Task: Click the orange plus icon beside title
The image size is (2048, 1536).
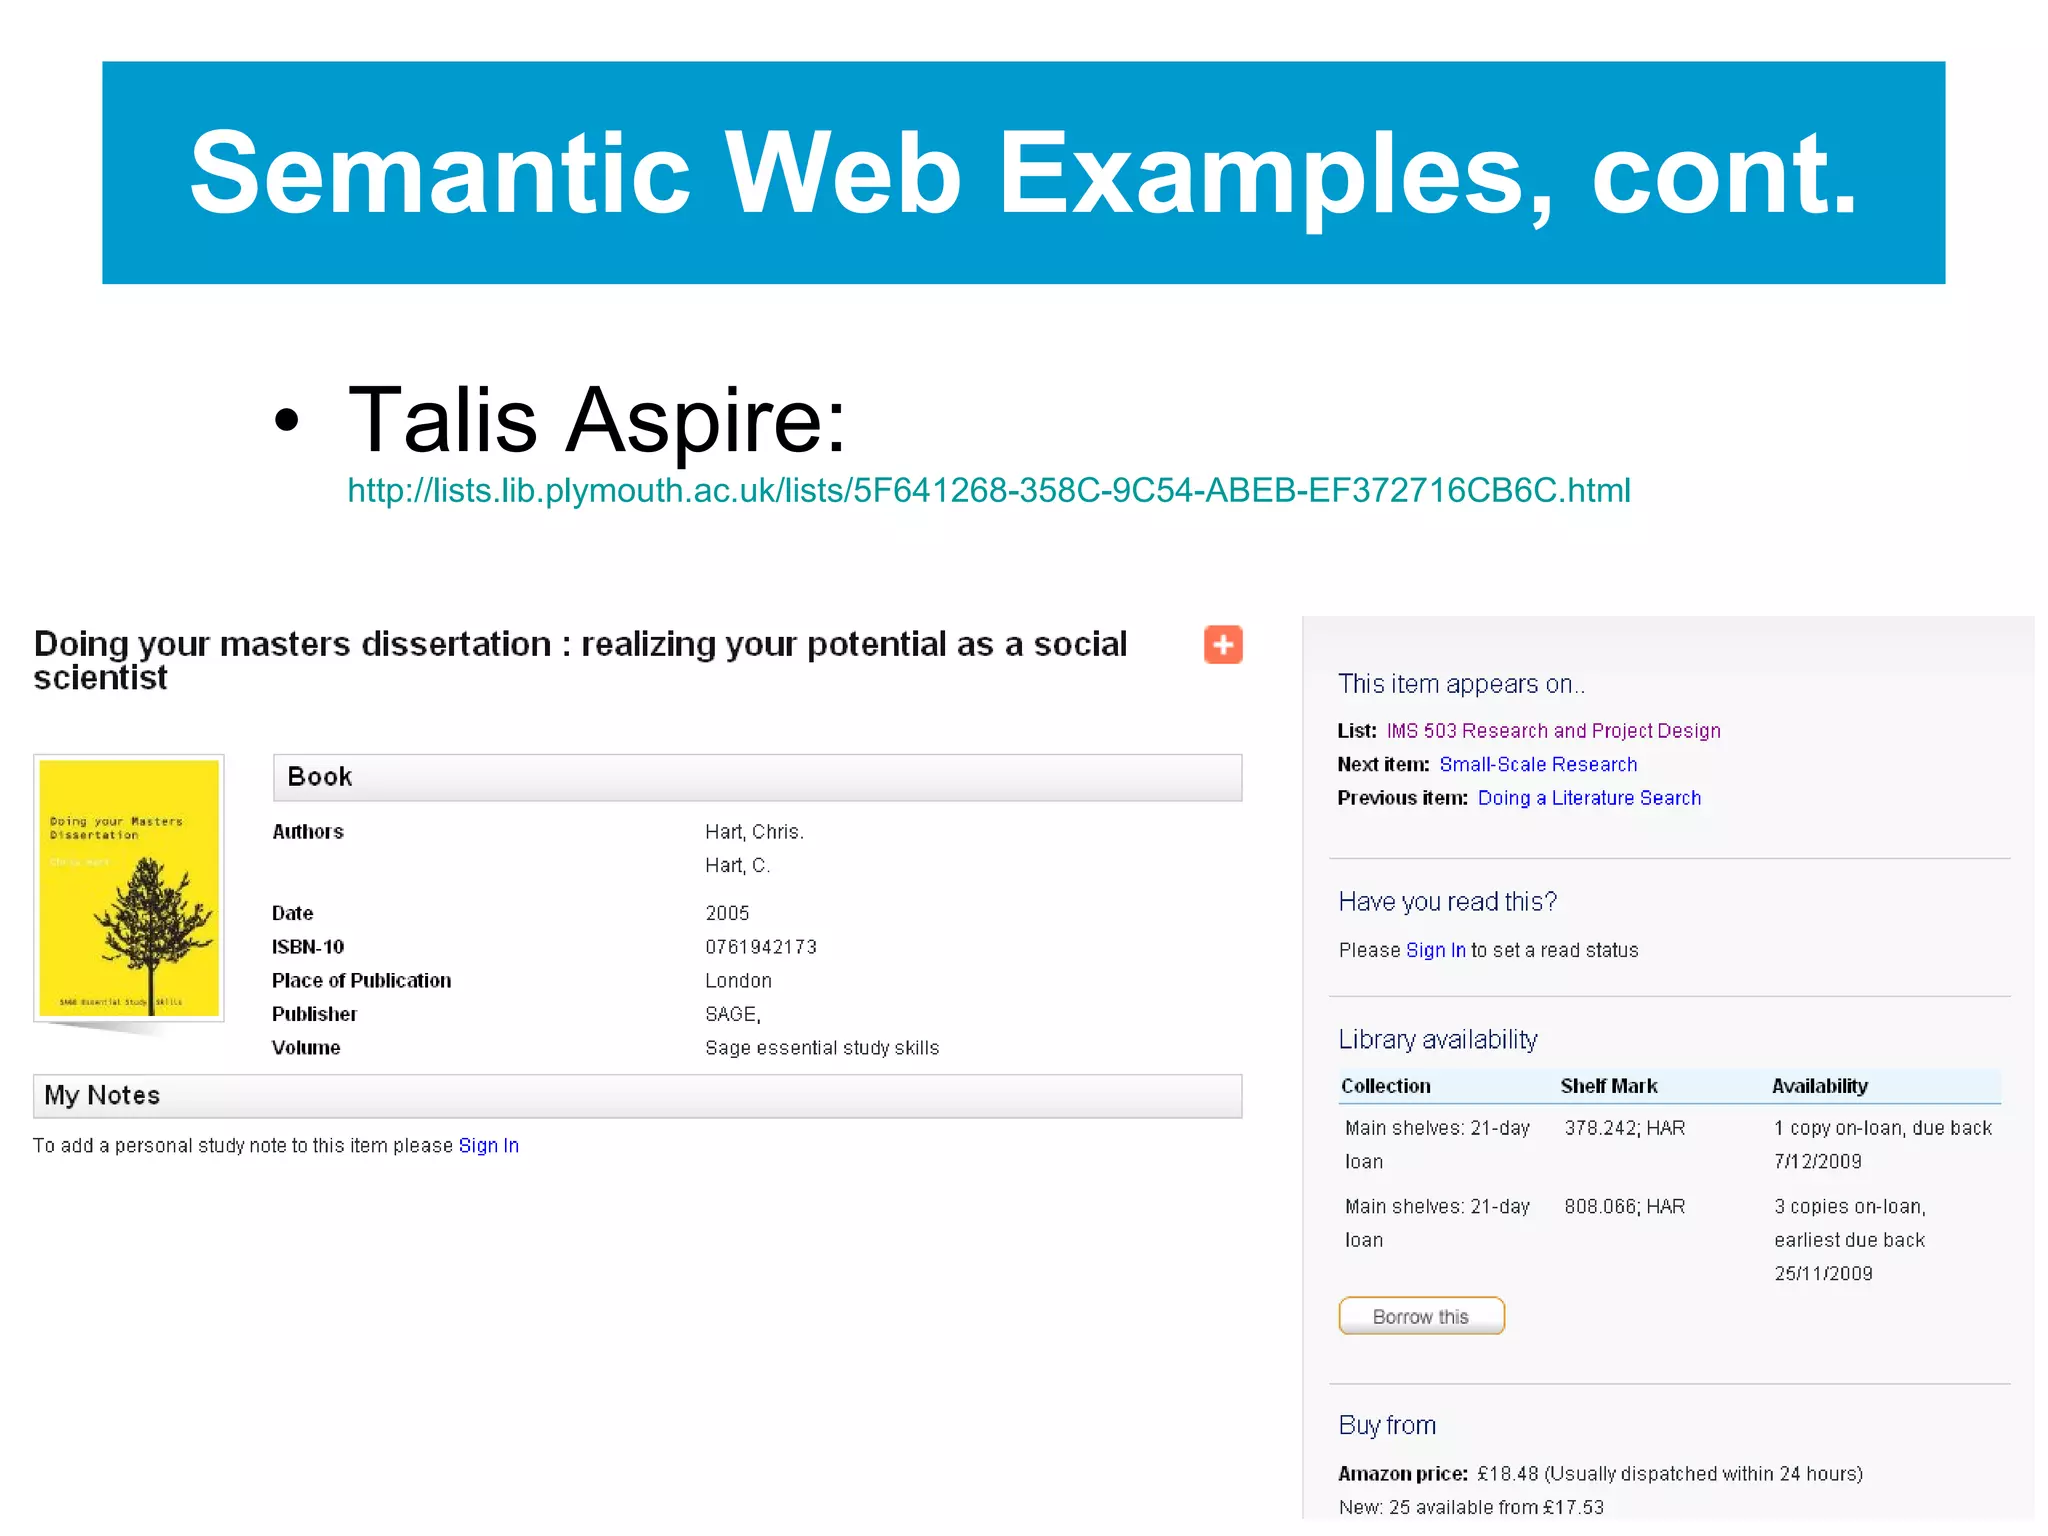Action: 1222,645
